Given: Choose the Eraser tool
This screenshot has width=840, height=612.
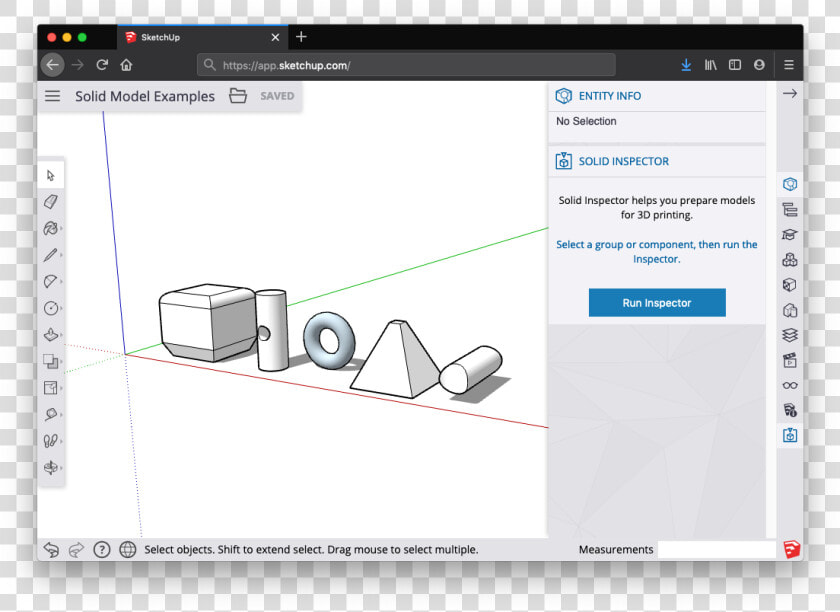Looking at the screenshot, I should (x=51, y=201).
